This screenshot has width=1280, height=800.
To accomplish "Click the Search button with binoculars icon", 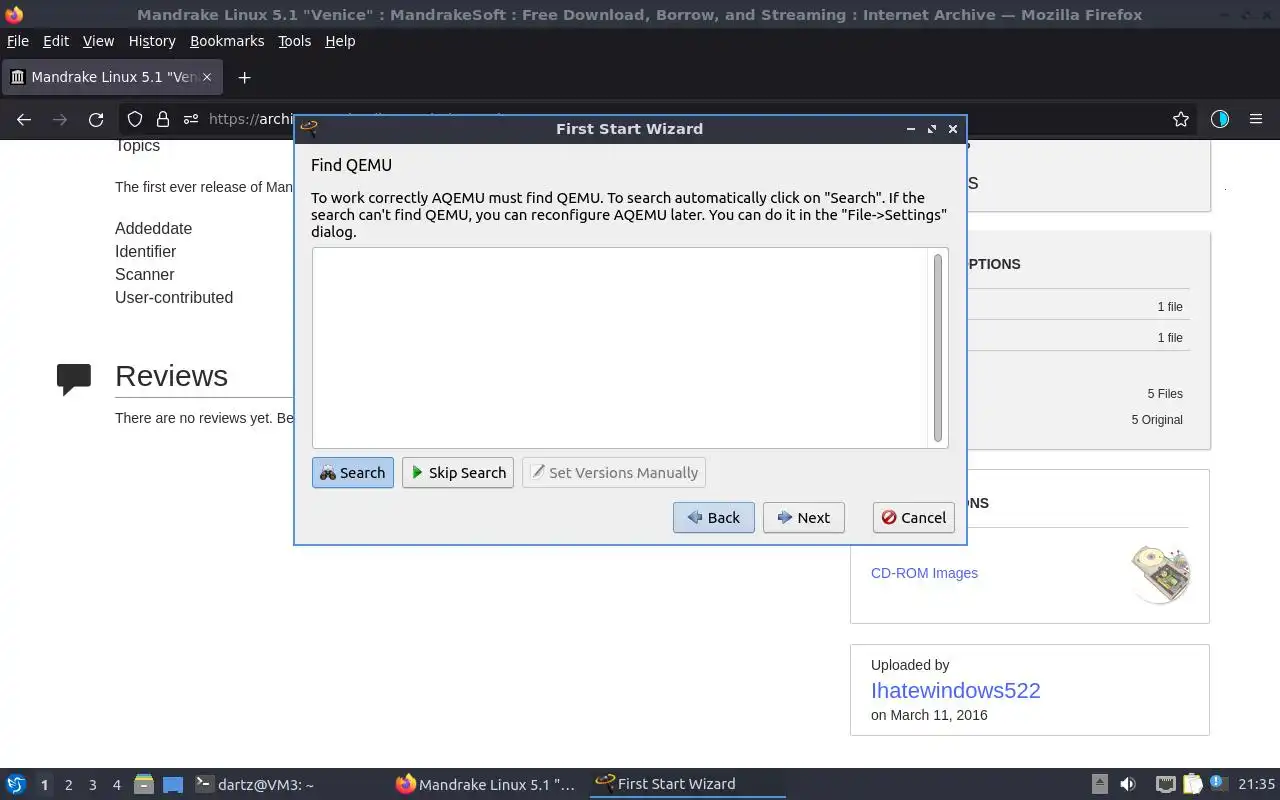I will [x=353, y=473].
